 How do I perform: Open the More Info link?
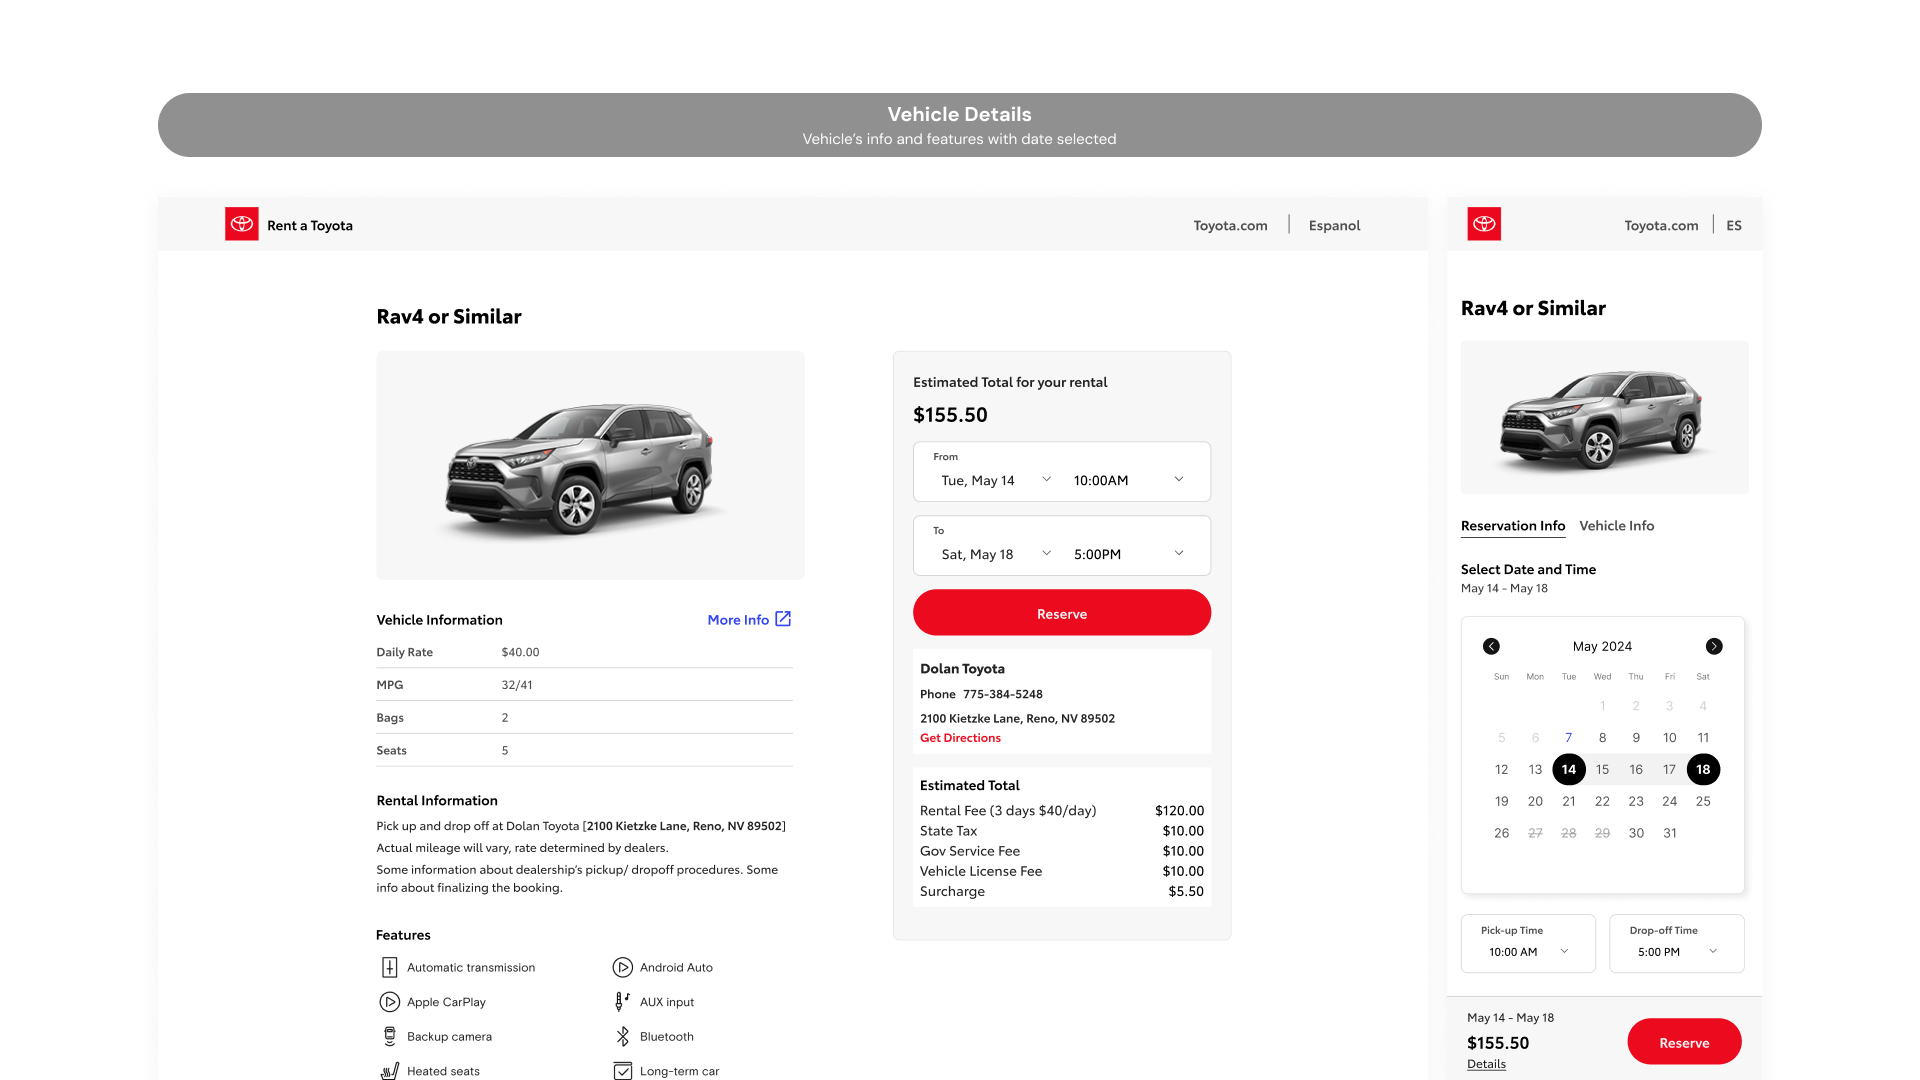pyautogui.click(x=738, y=620)
